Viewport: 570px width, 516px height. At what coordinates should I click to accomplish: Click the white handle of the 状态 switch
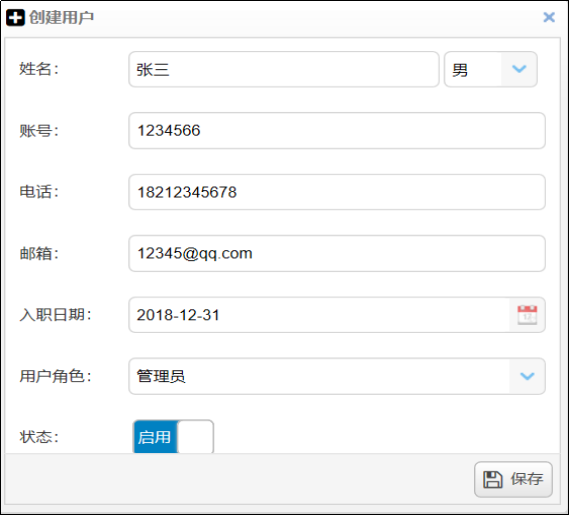point(195,437)
